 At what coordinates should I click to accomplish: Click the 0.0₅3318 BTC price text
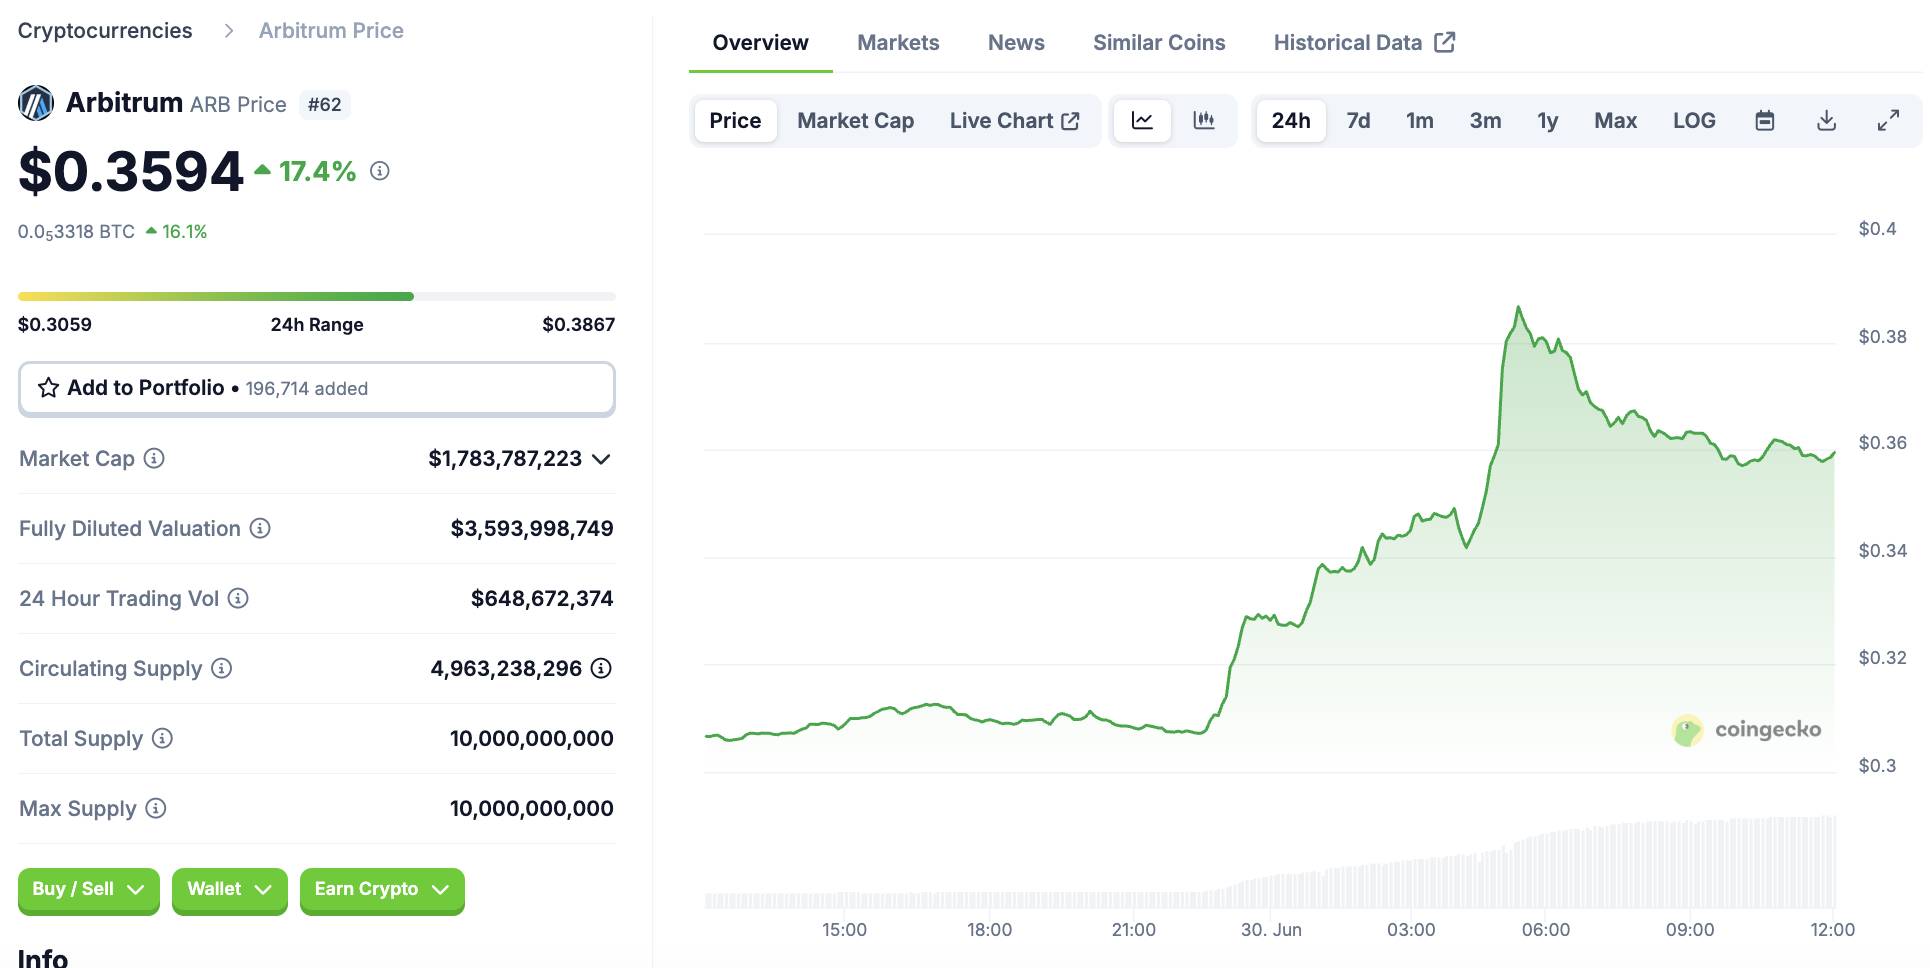[x=76, y=232]
